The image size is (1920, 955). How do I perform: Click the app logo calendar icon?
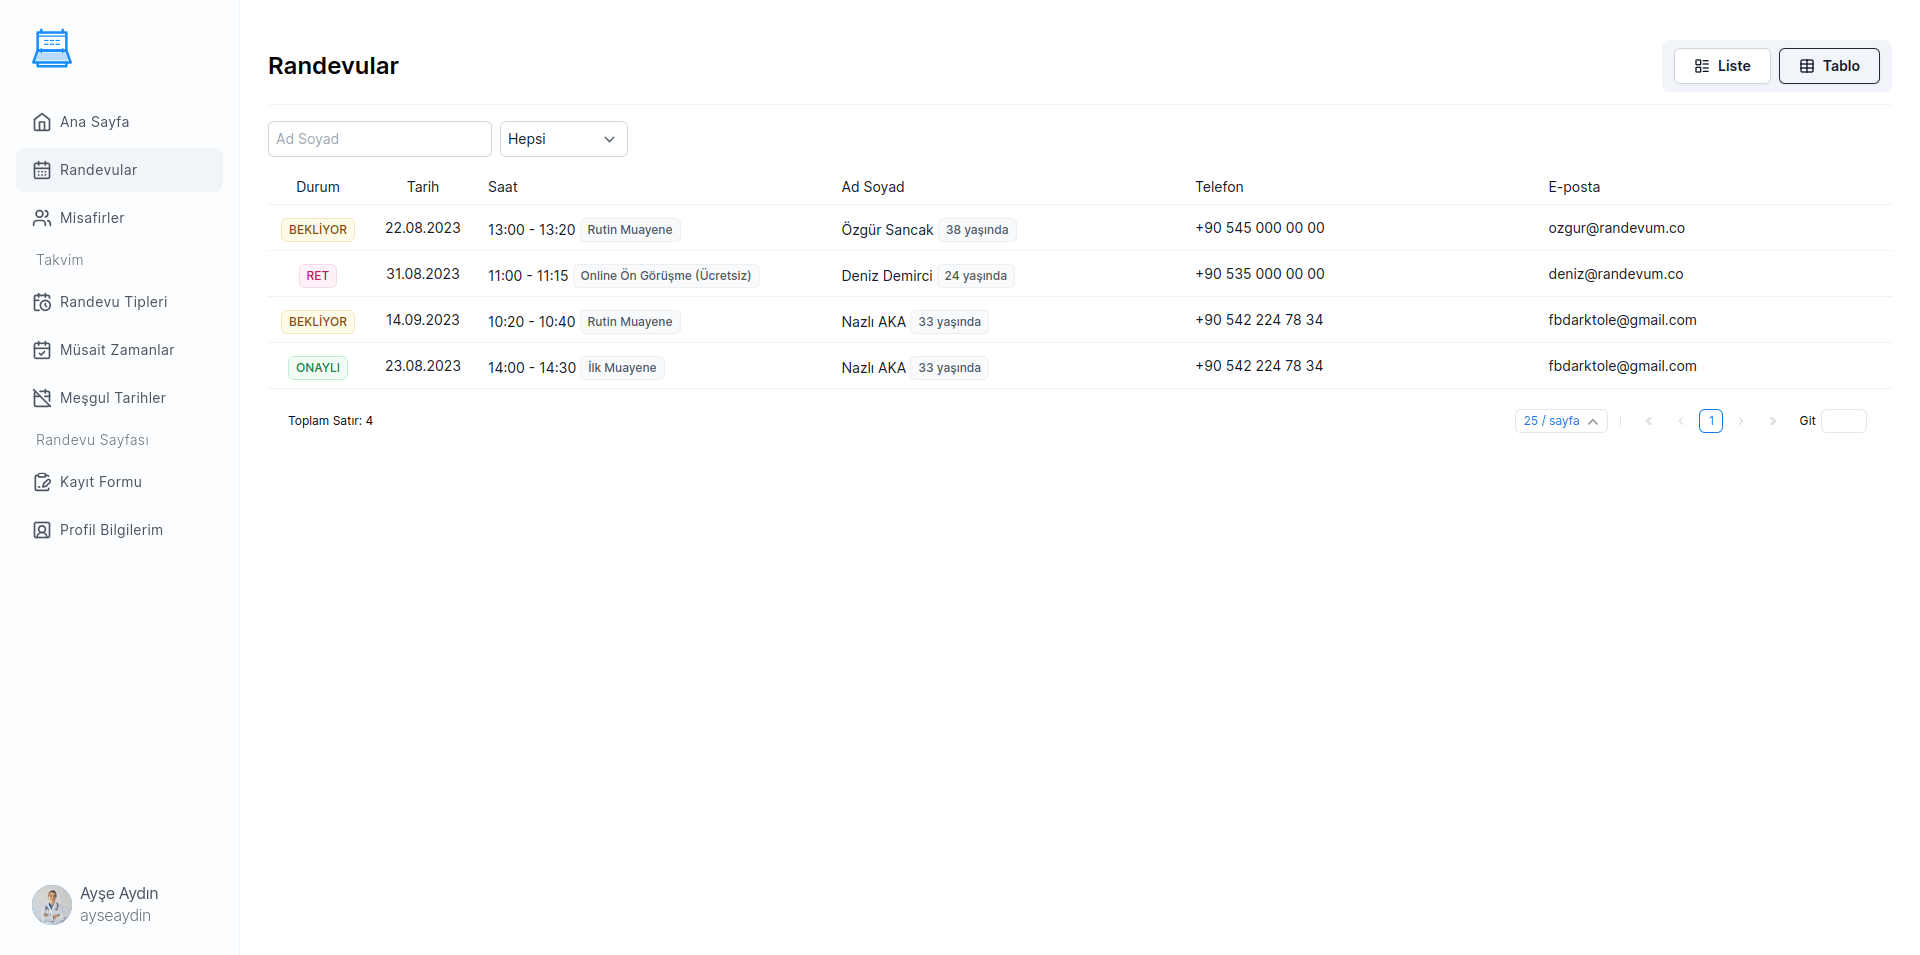[x=52, y=48]
